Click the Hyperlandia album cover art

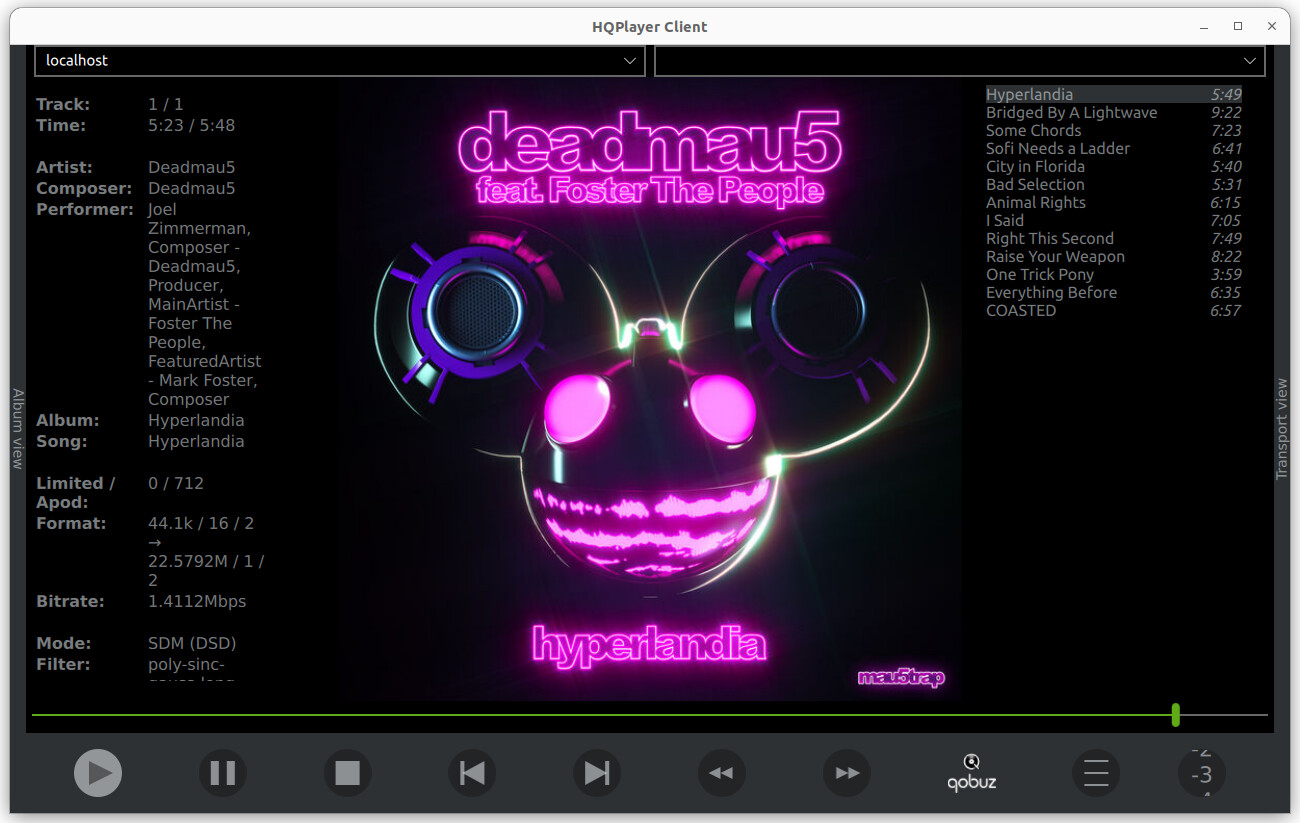click(649, 390)
